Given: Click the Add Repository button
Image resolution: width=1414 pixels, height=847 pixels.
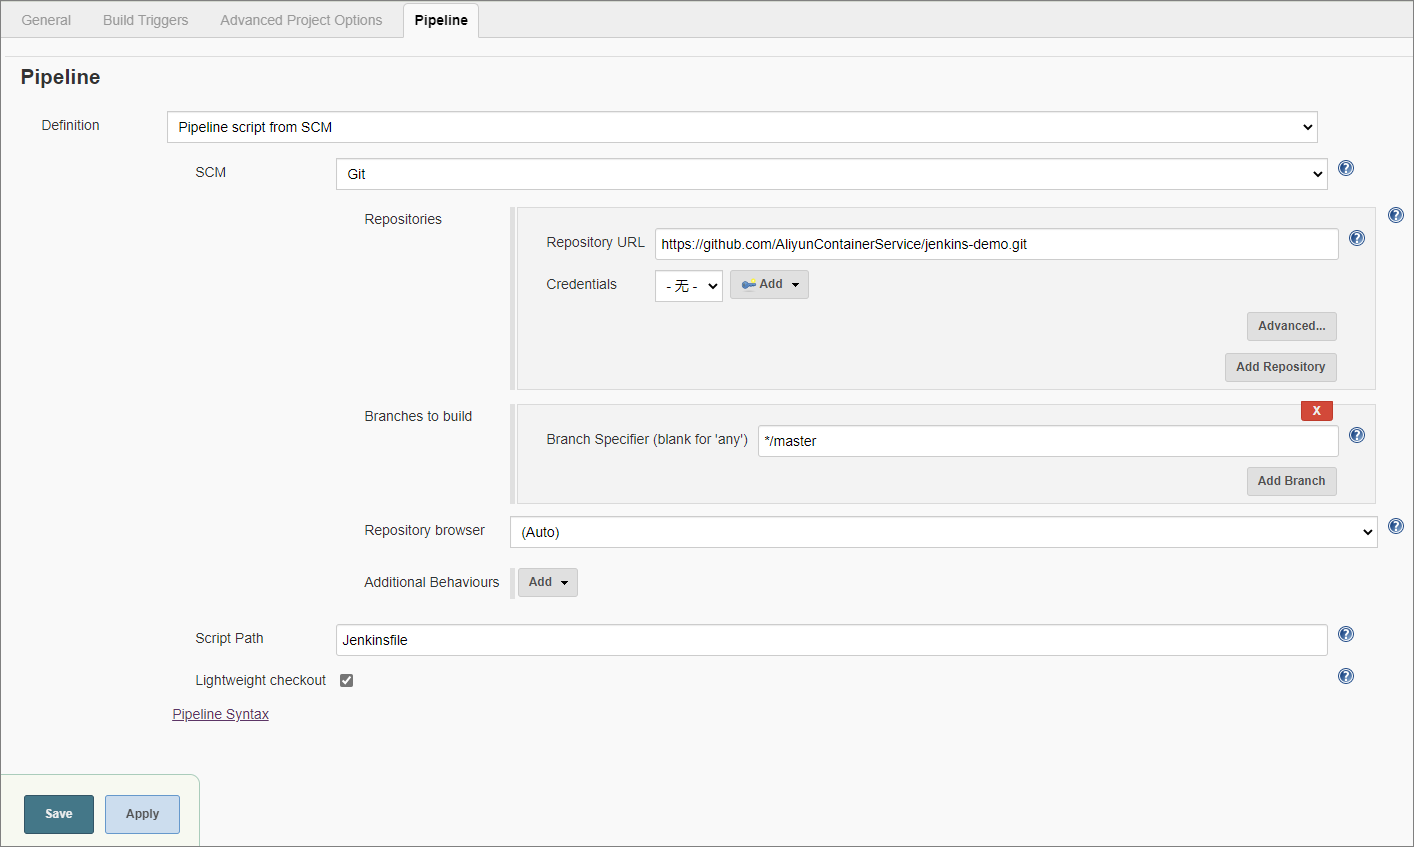Looking at the screenshot, I should (1281, 367).
